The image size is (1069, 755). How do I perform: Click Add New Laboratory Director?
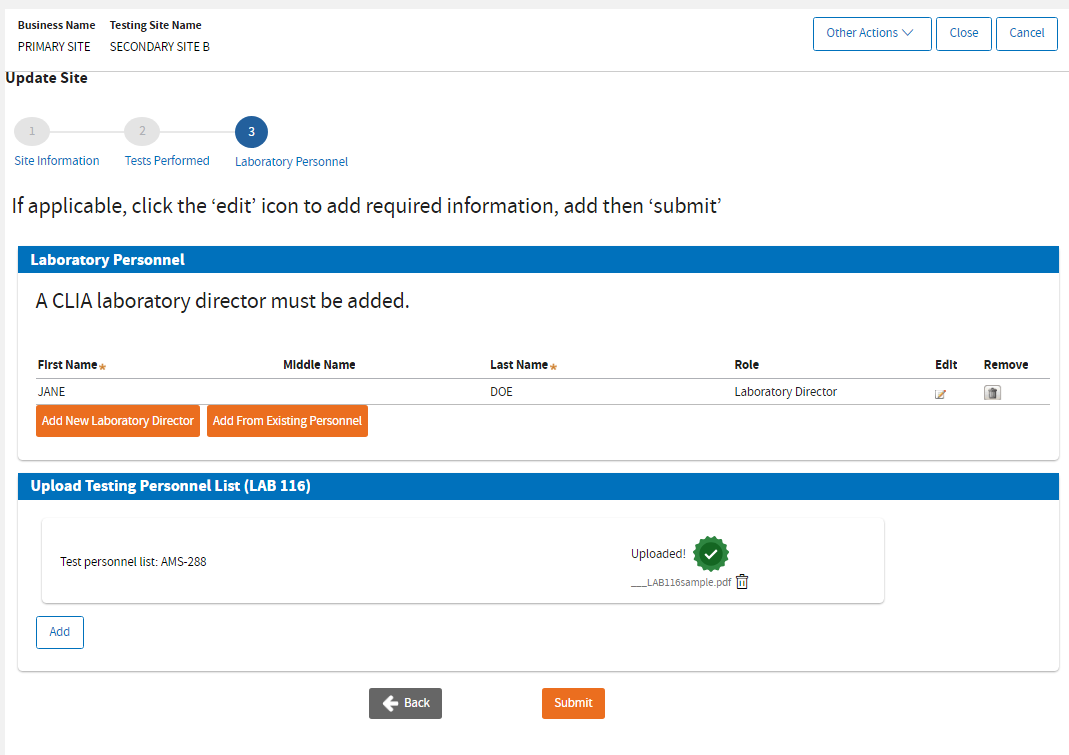coord(118,421)
